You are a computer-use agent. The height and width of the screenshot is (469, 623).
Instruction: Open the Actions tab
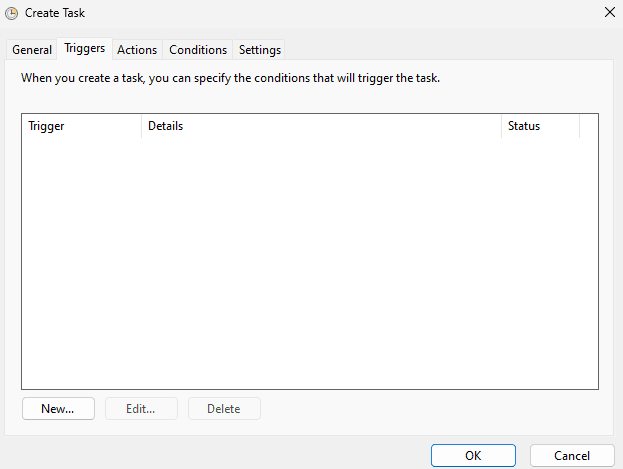pyautogui.click(x=137, y=50)
